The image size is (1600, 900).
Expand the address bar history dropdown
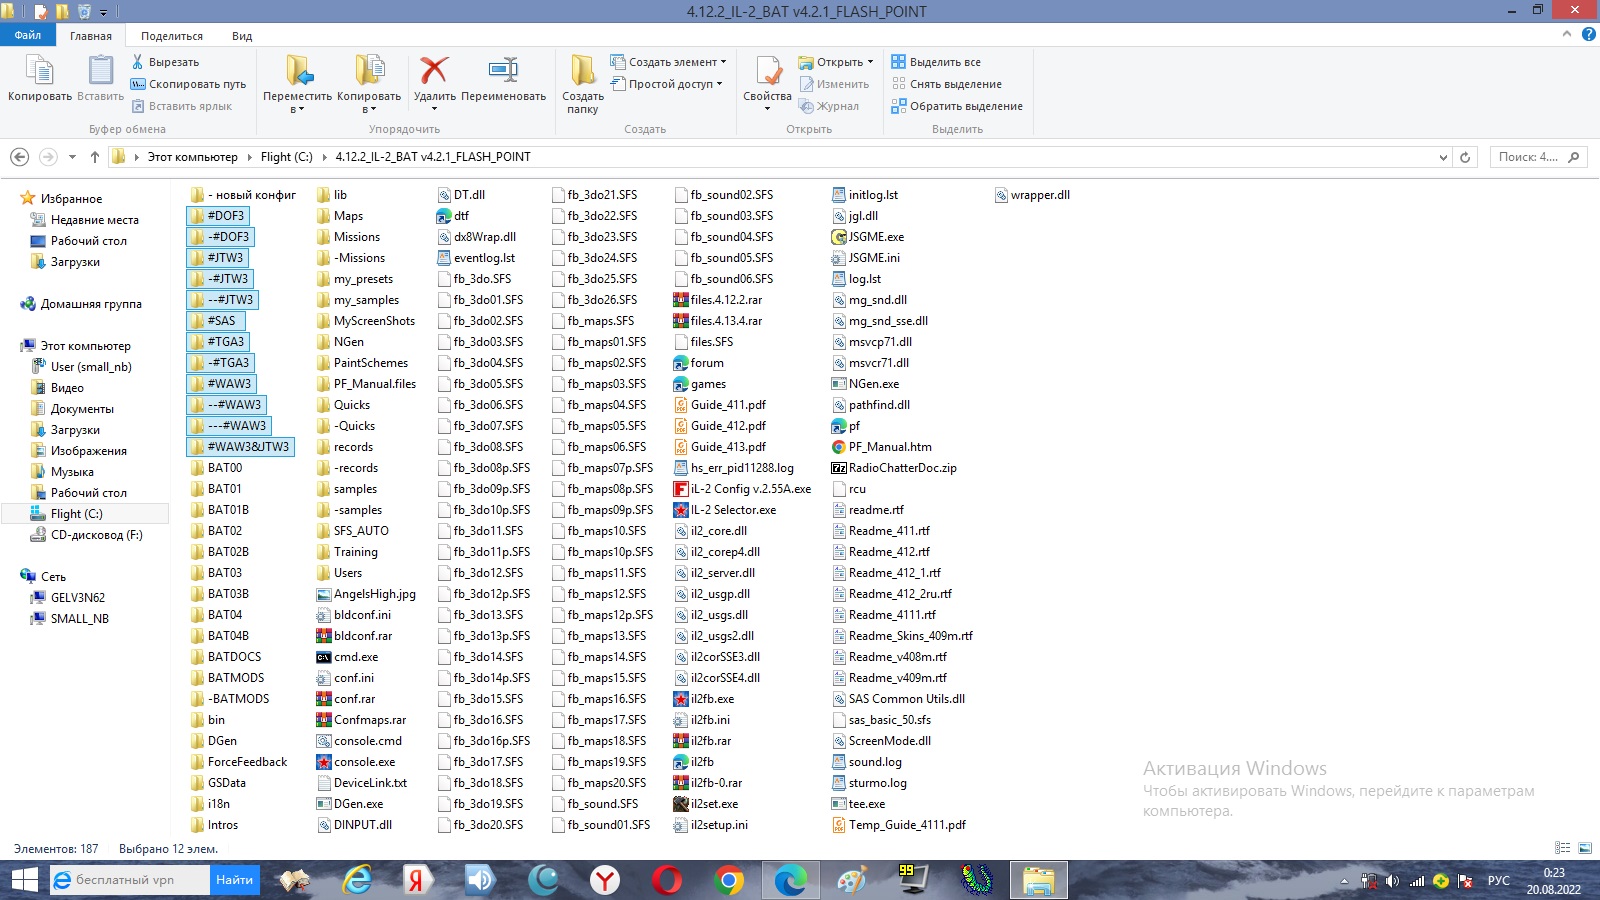(x=1443, y=157)
